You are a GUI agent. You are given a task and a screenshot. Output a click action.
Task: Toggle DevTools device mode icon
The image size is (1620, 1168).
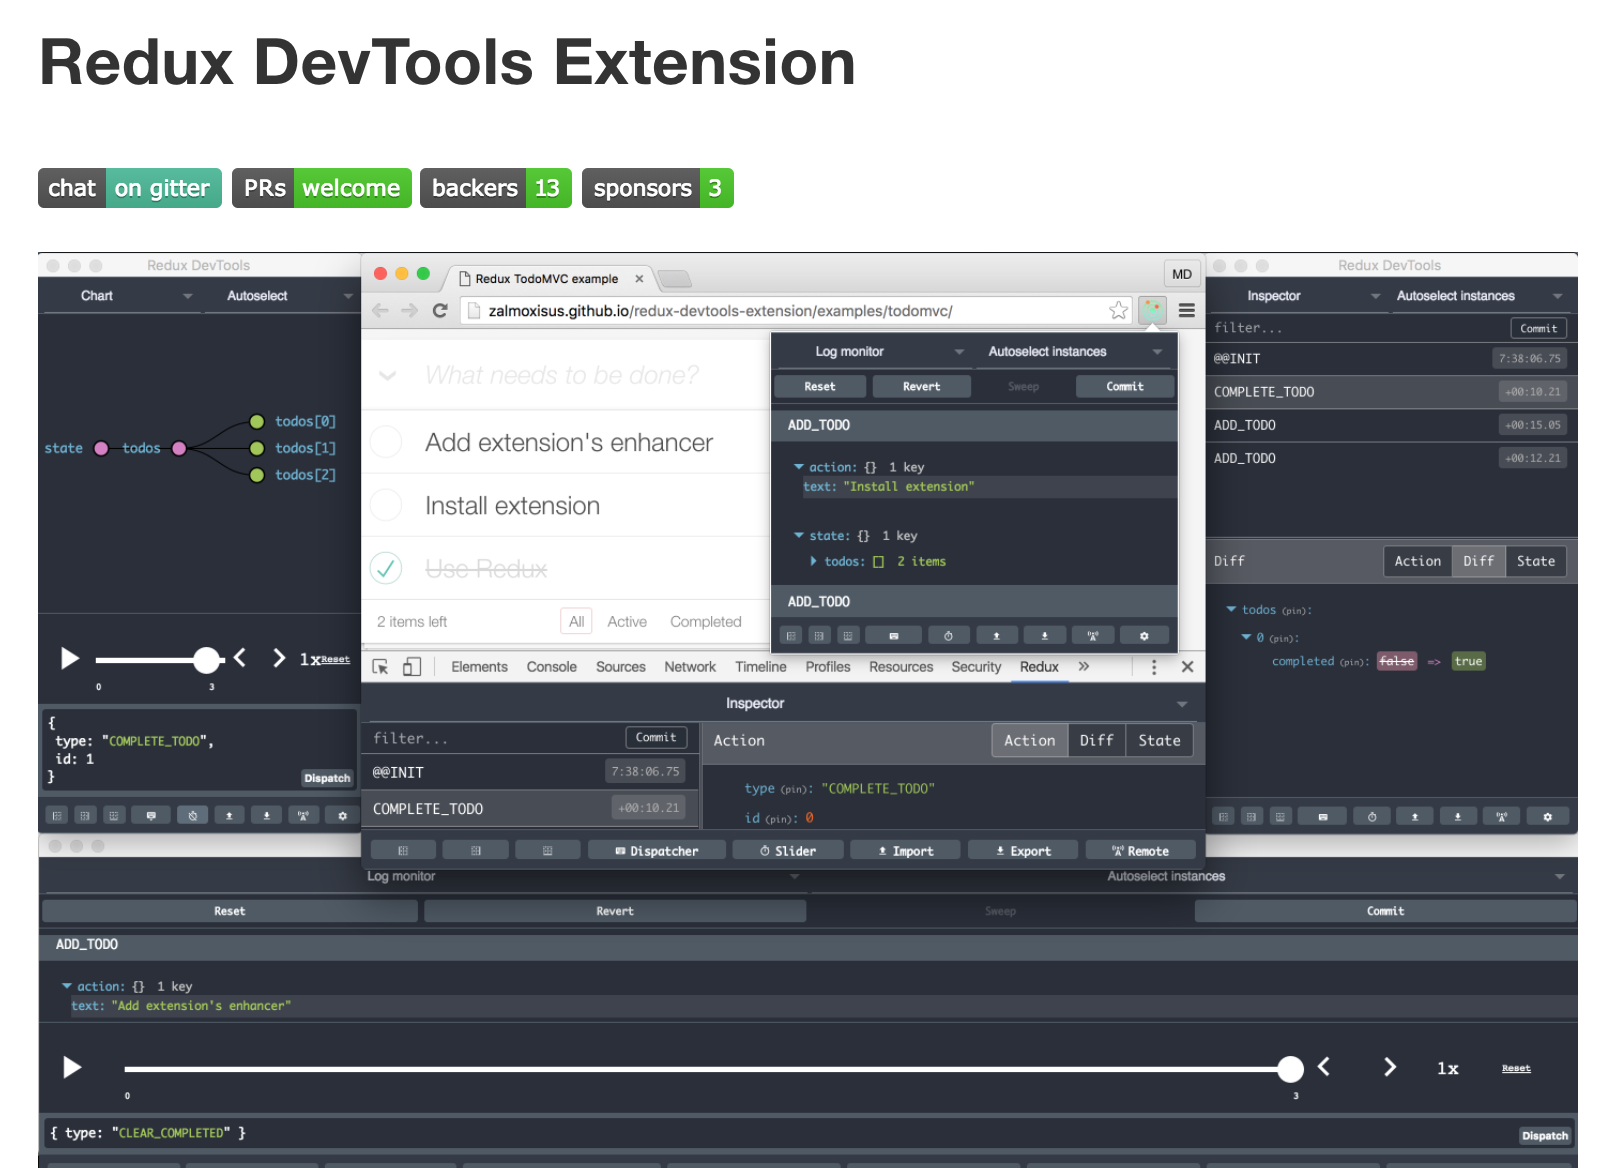(412, 667)
